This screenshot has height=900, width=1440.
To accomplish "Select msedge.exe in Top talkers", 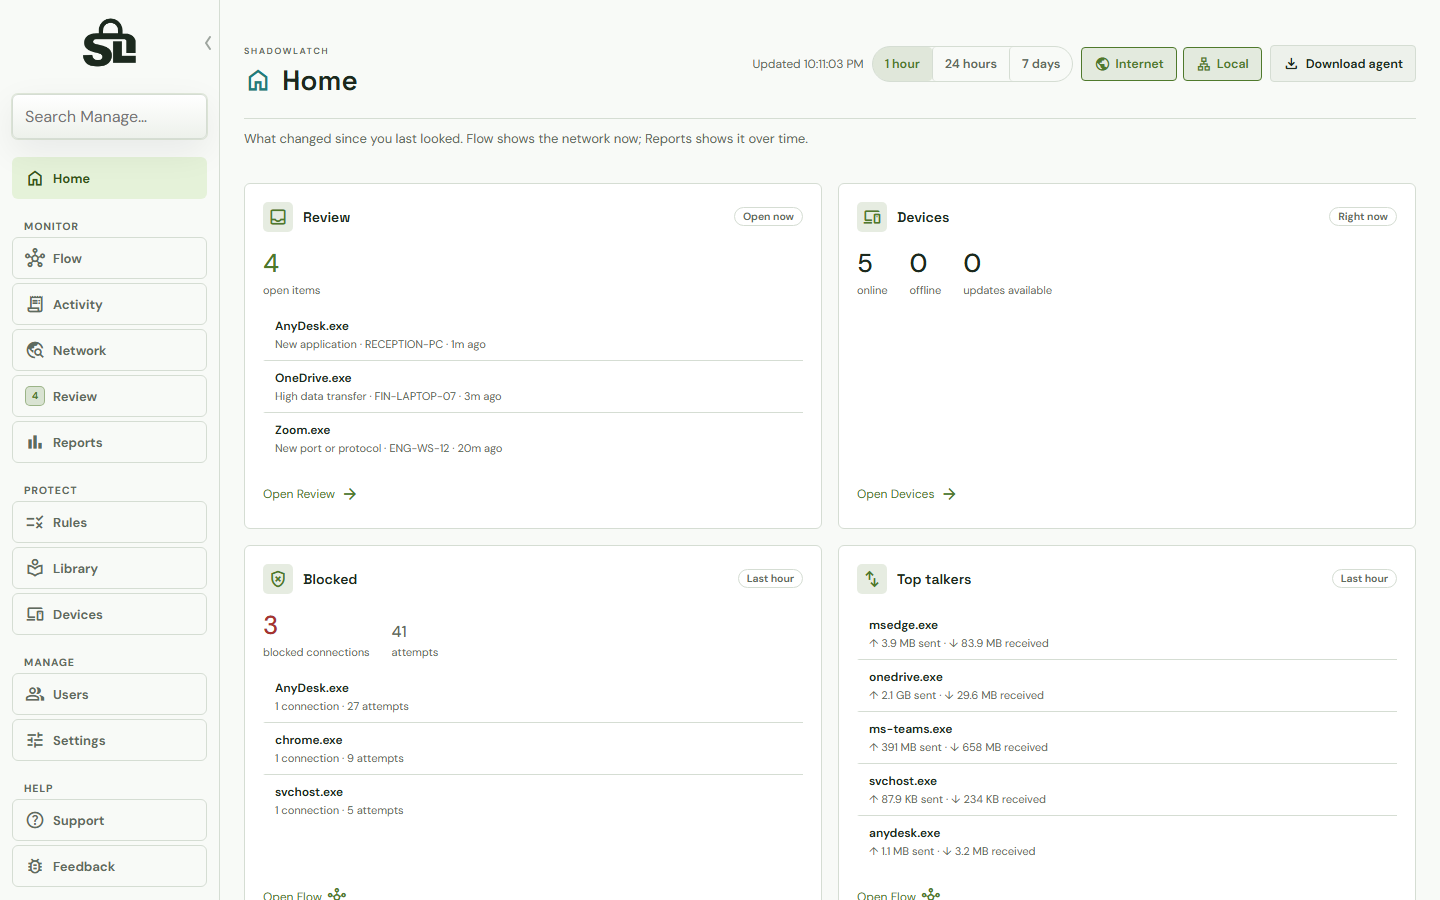I will coord(1127,634).
